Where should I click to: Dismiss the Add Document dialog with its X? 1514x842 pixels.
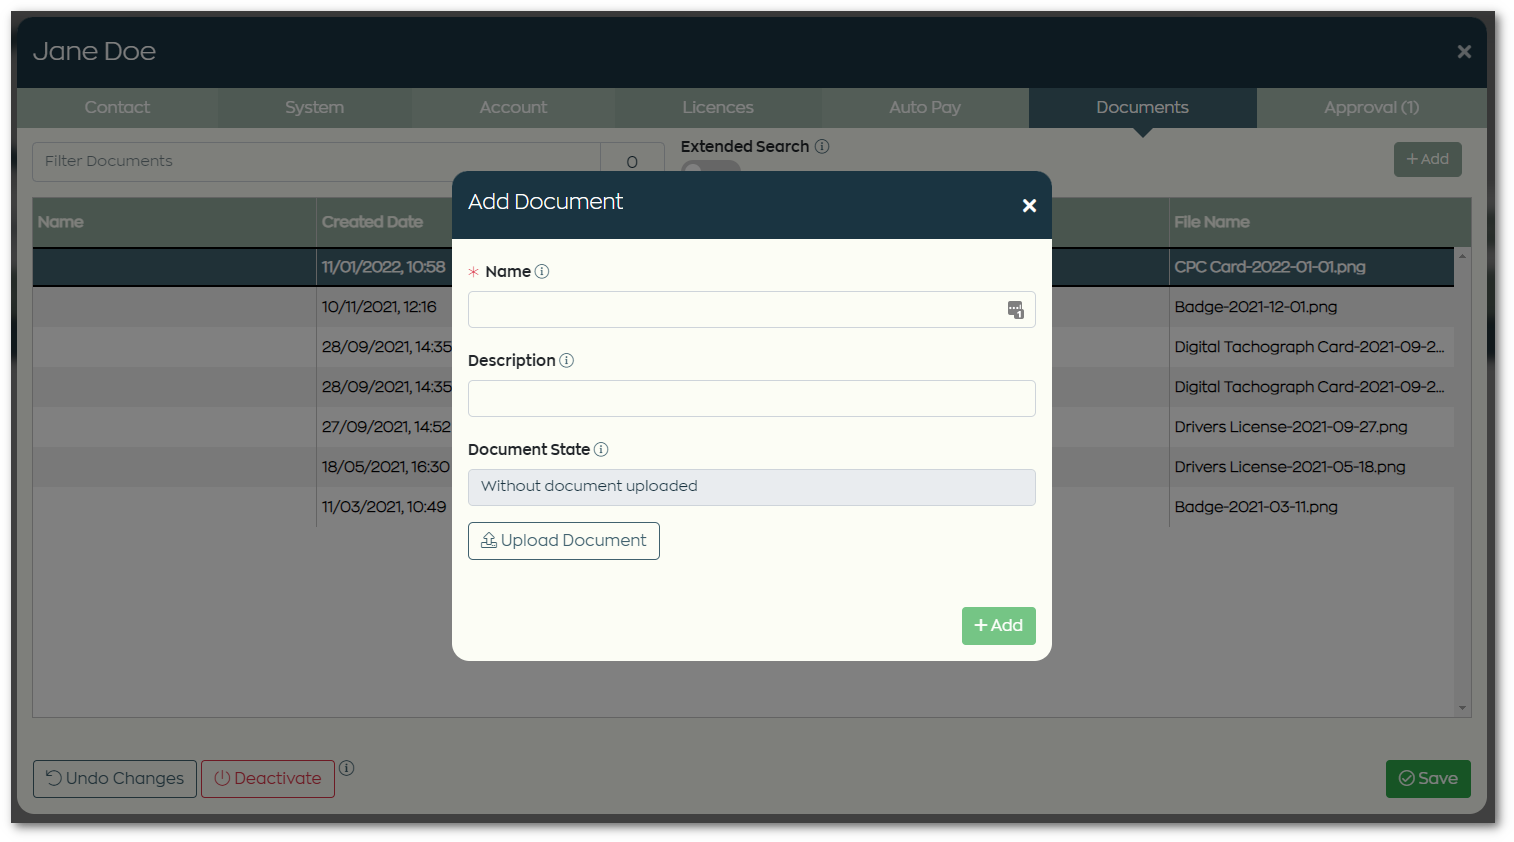coord(1029,205)
